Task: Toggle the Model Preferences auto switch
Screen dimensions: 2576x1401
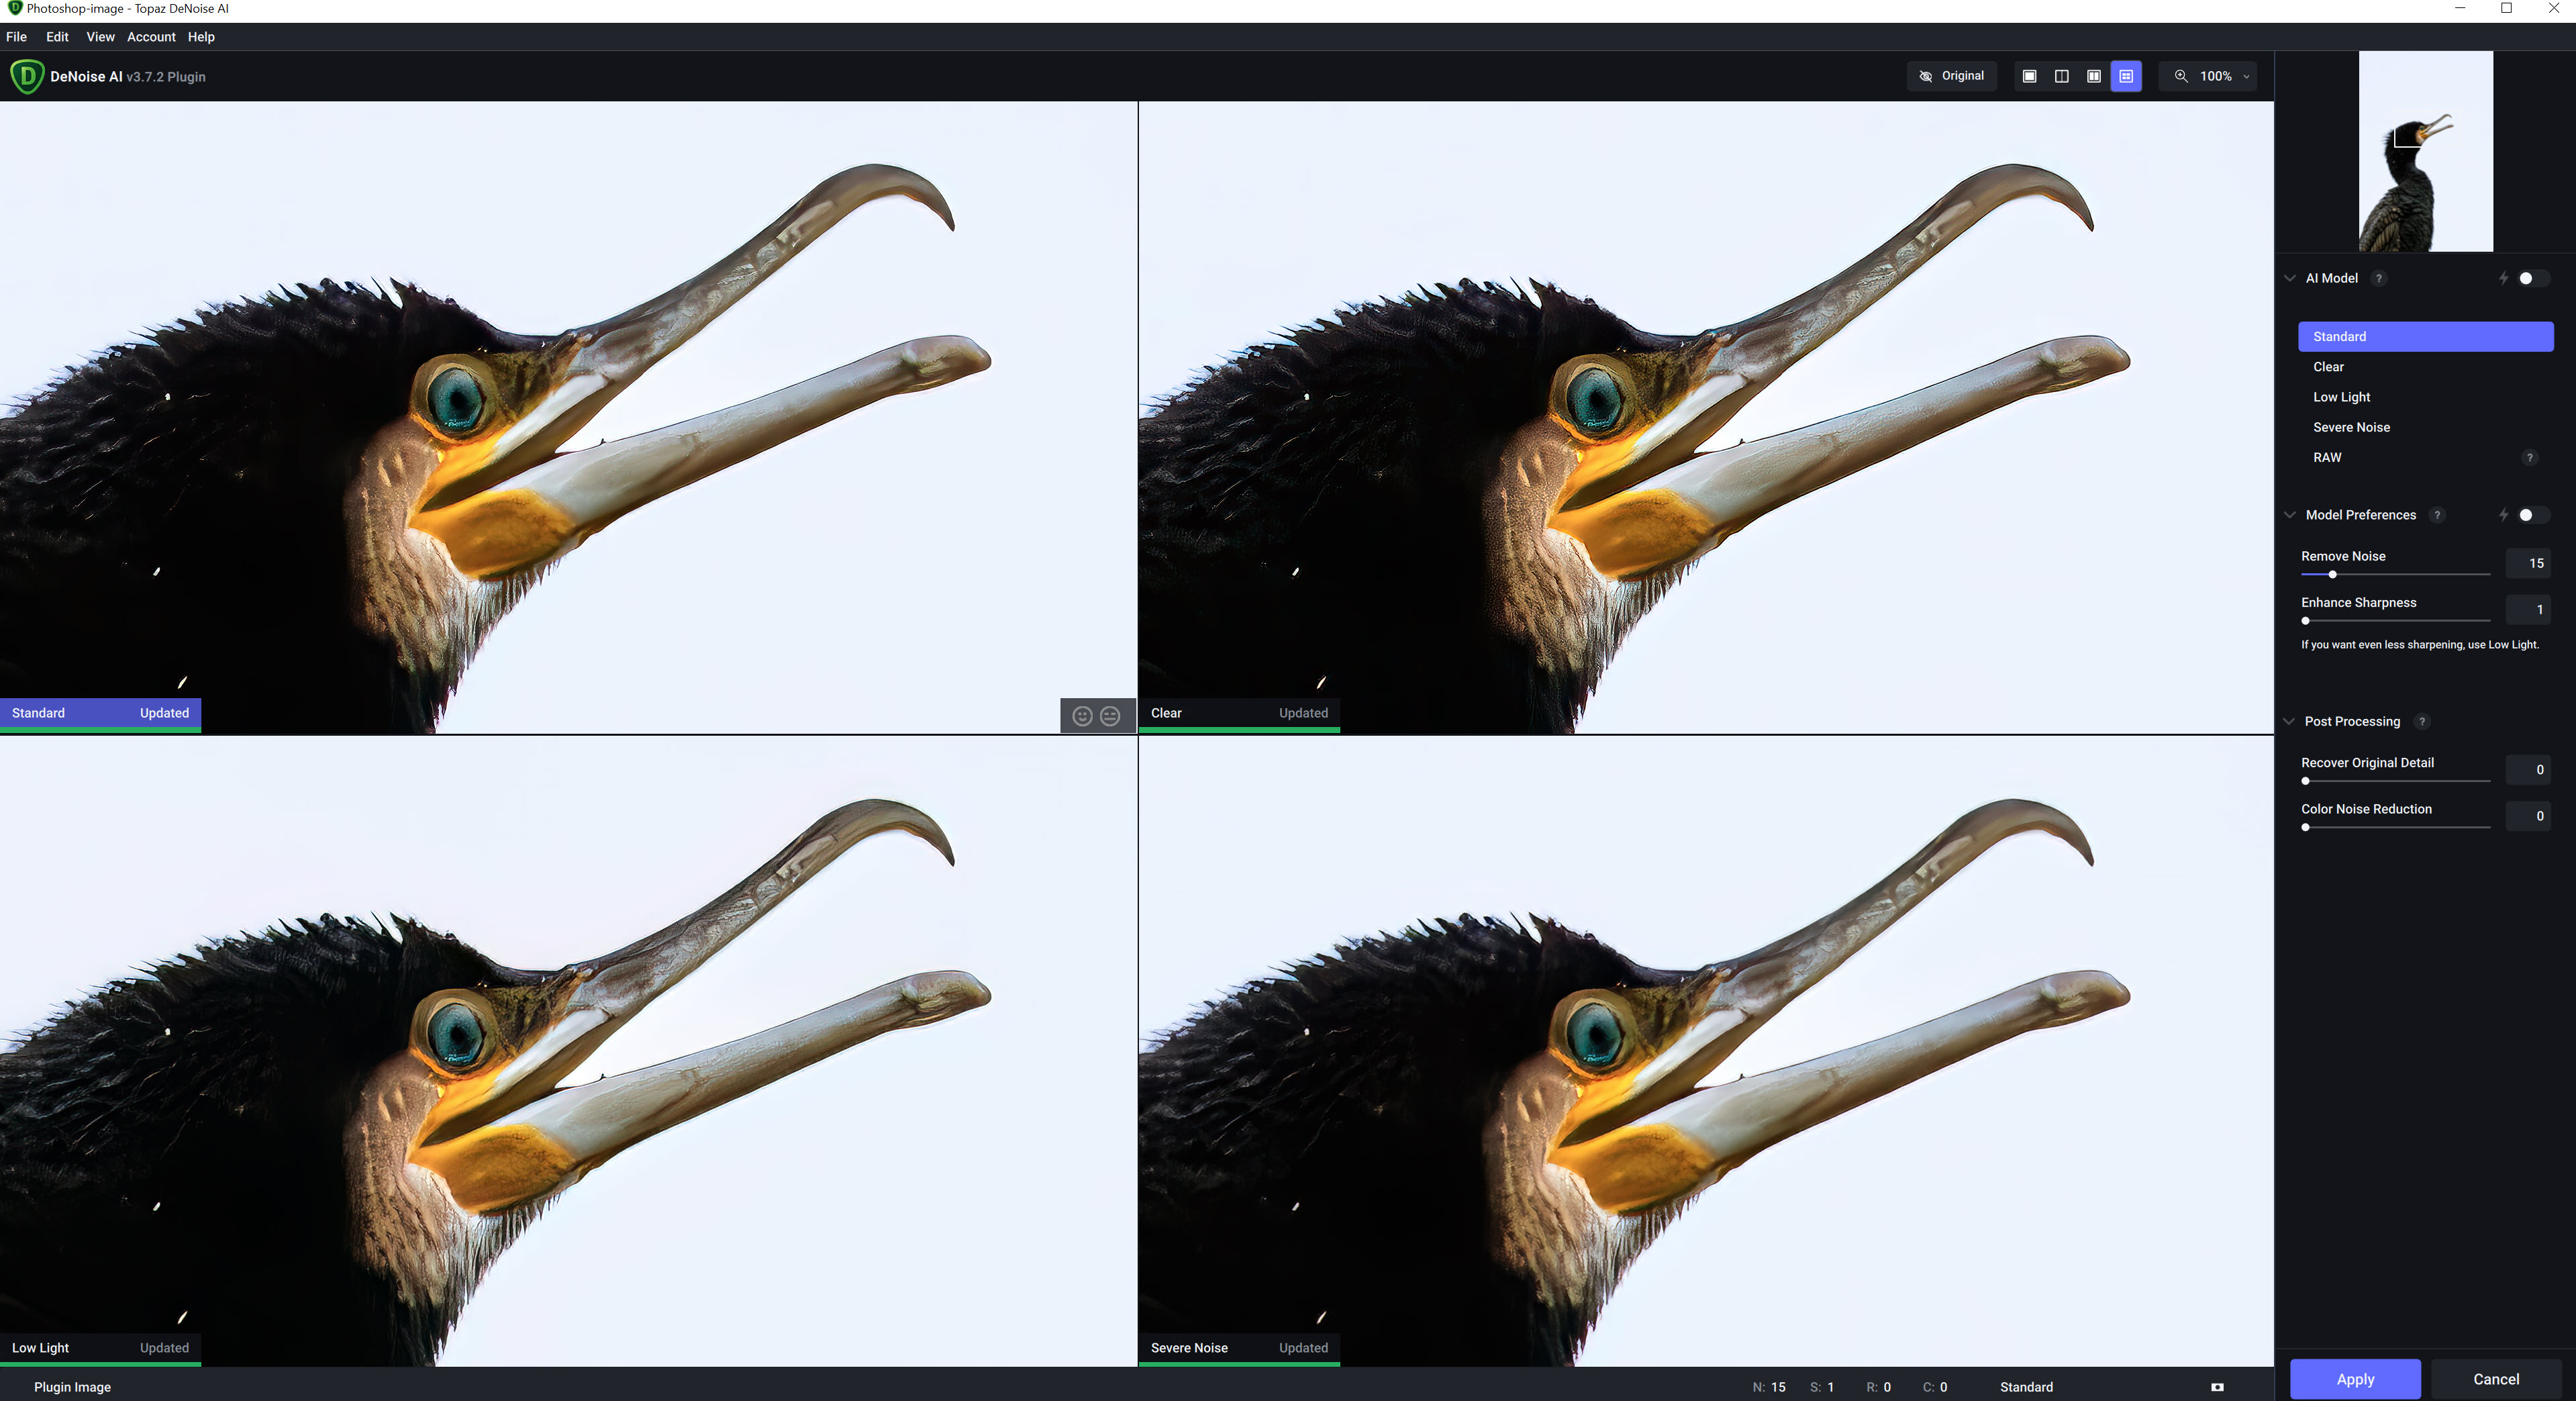Action: (2533, 515)
